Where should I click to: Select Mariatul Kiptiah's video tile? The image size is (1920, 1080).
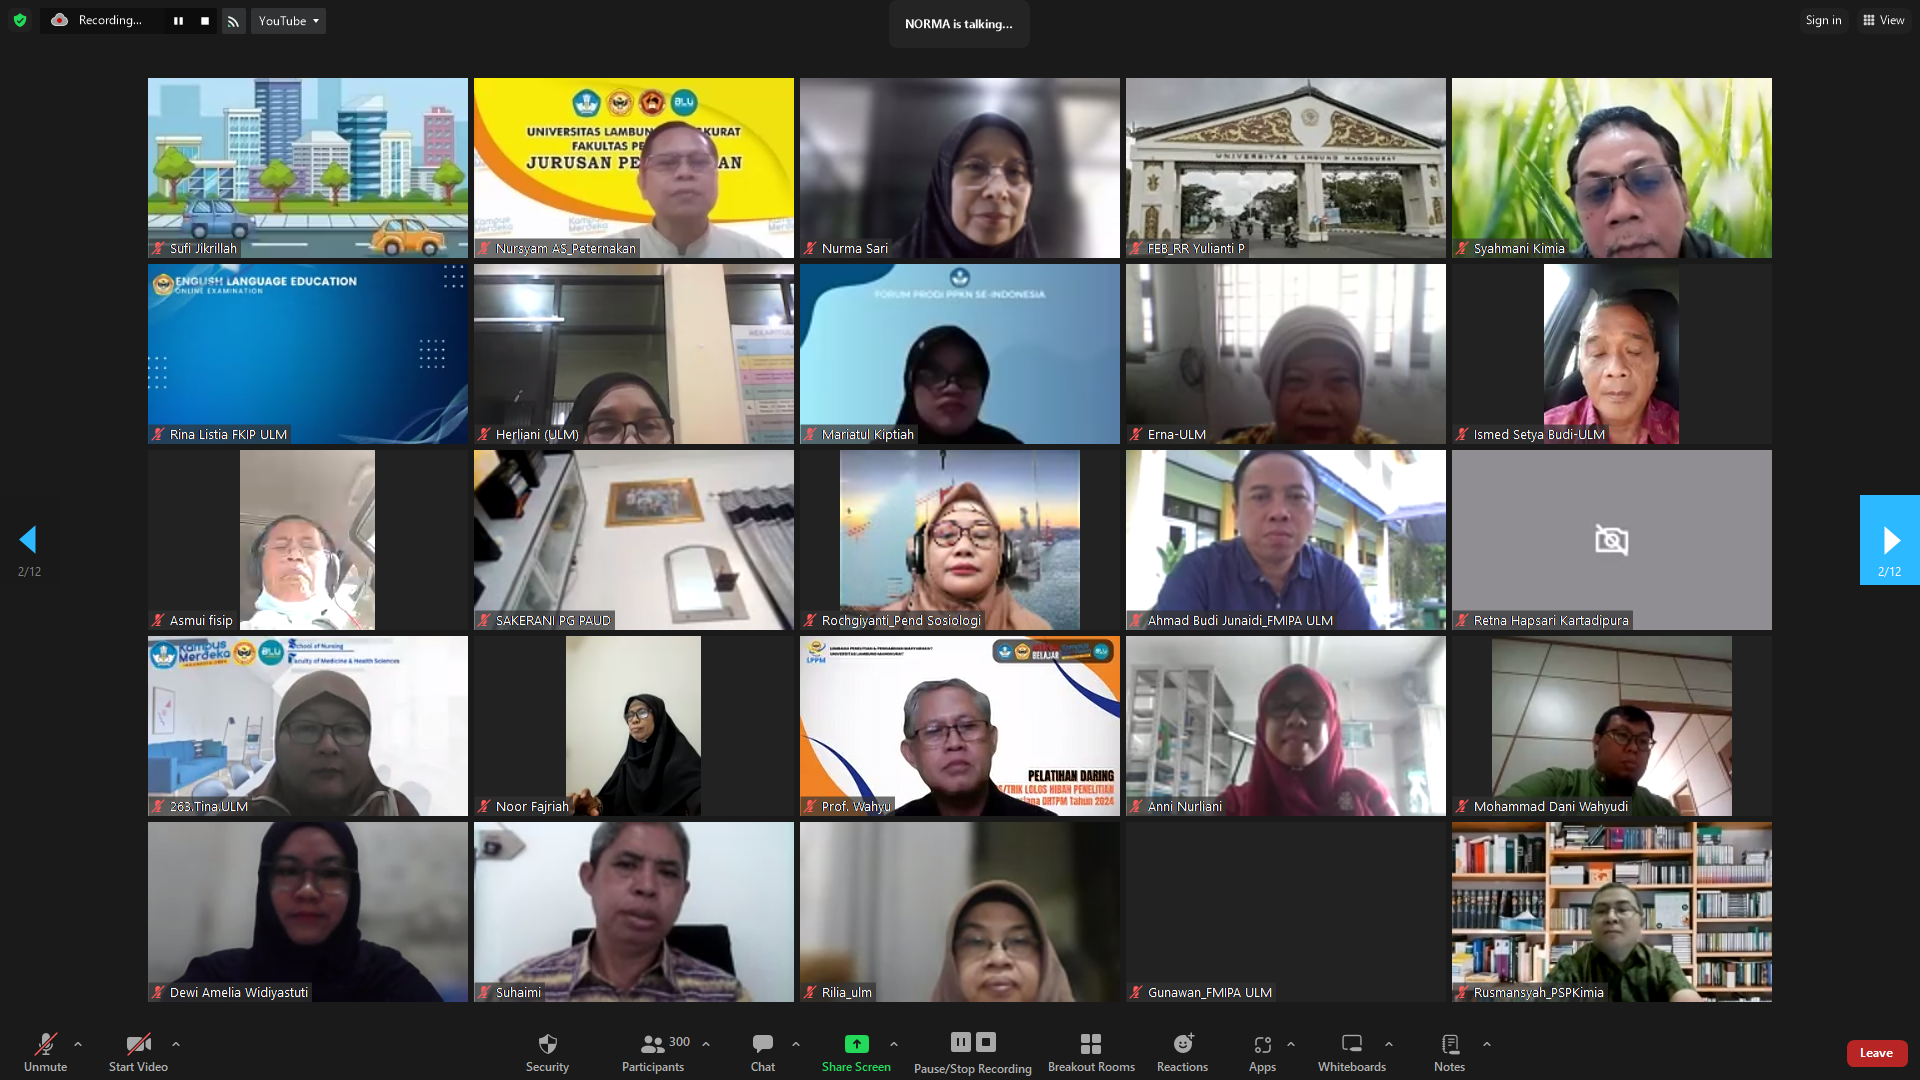click(960, 354)
